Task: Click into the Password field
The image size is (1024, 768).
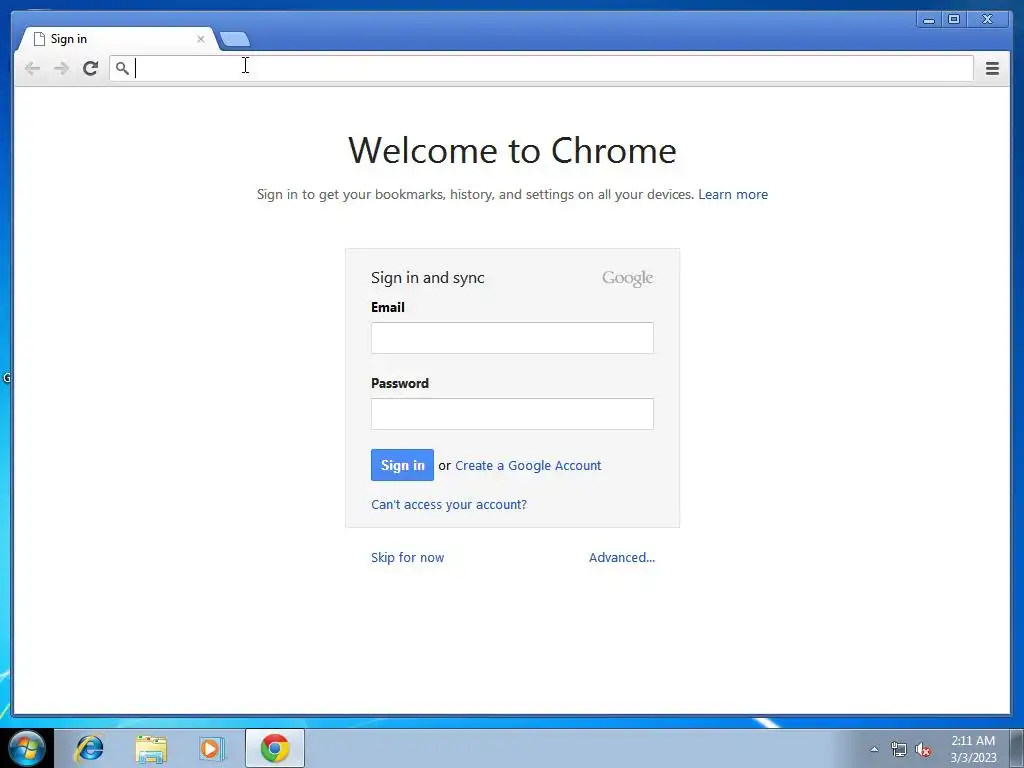Action: coord(512,414)
